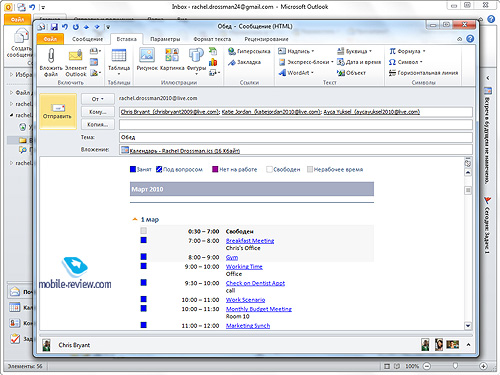Click the Redo icon in message quick toolbar

(76, 27)
